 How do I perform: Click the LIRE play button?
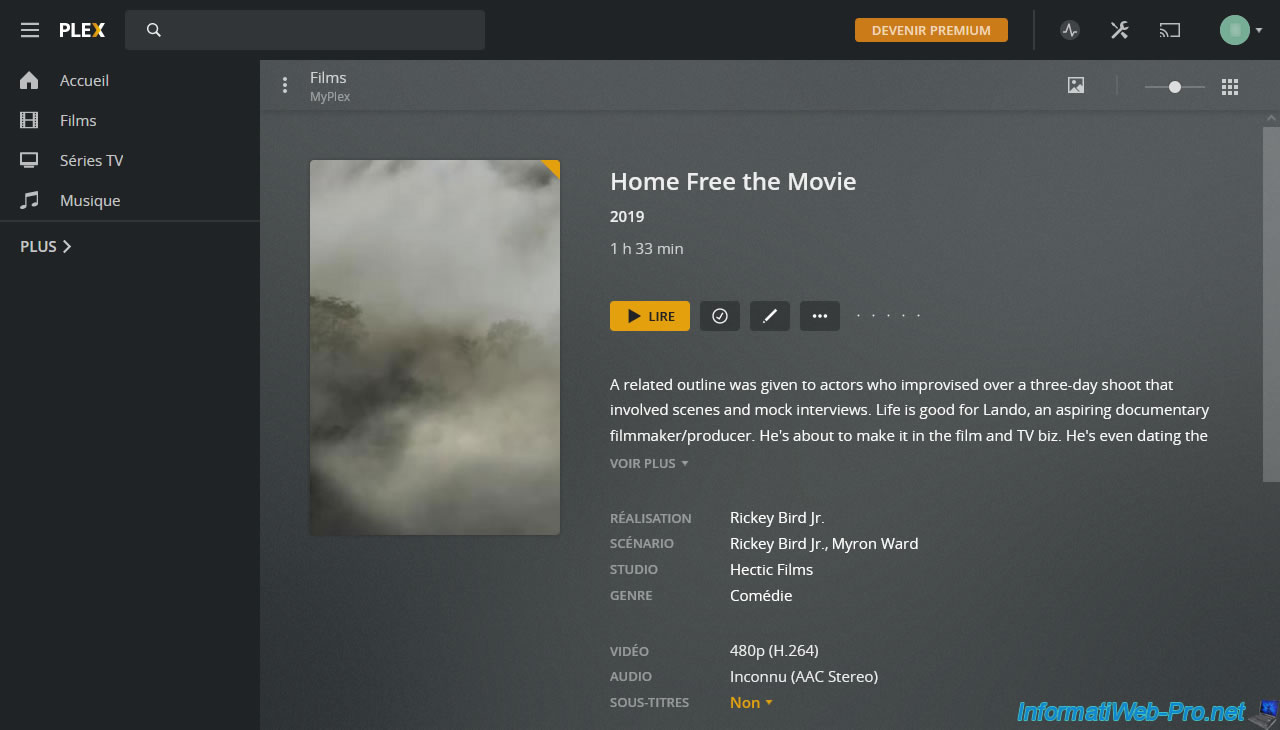coord(650,316)
